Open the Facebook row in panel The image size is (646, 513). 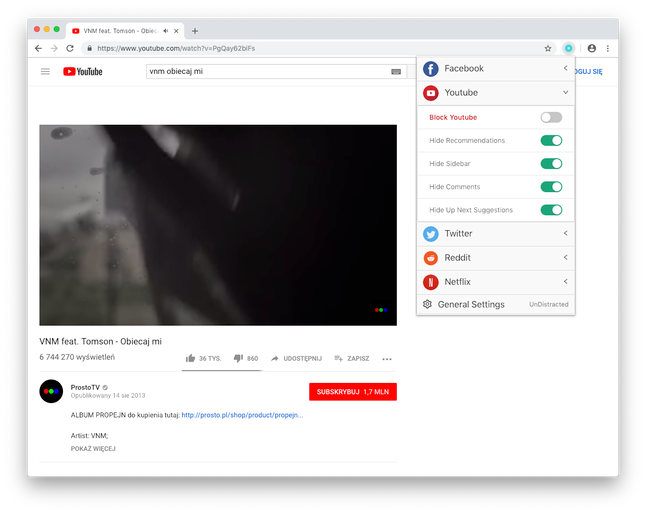(496, 69)
